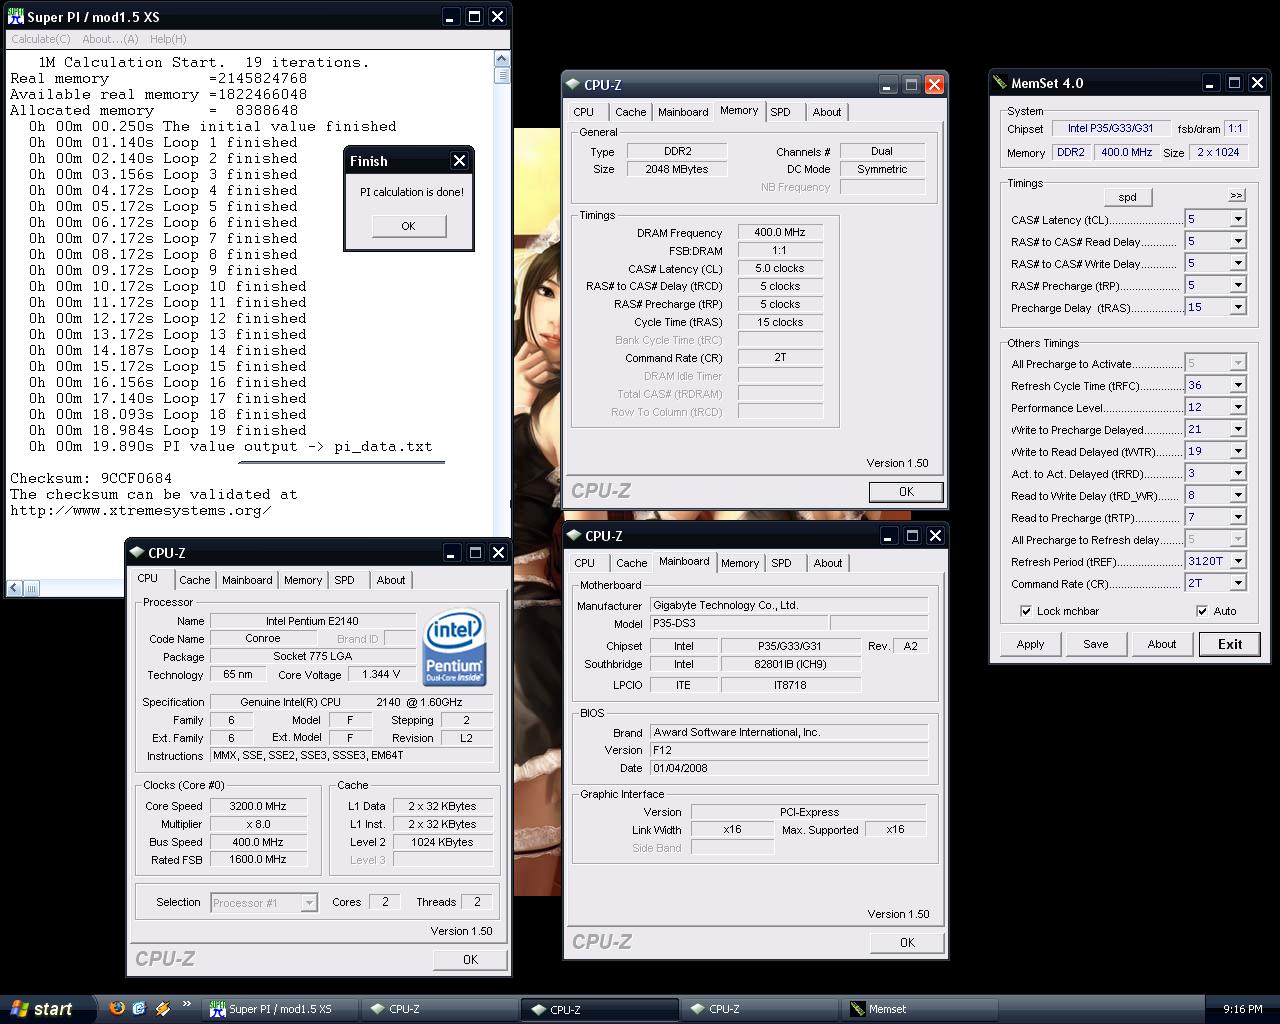Image resolution: width=1280 pixels, height=1024 pixels.
Task: Save the MemSet settings
Action: [1095, 644]
